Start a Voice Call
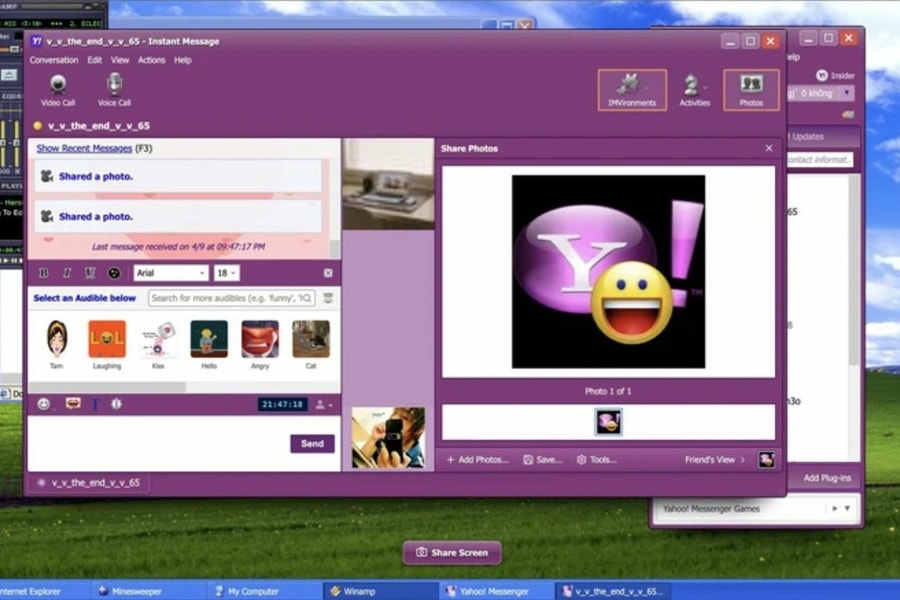900x600 pixels. tap(113, 91)
